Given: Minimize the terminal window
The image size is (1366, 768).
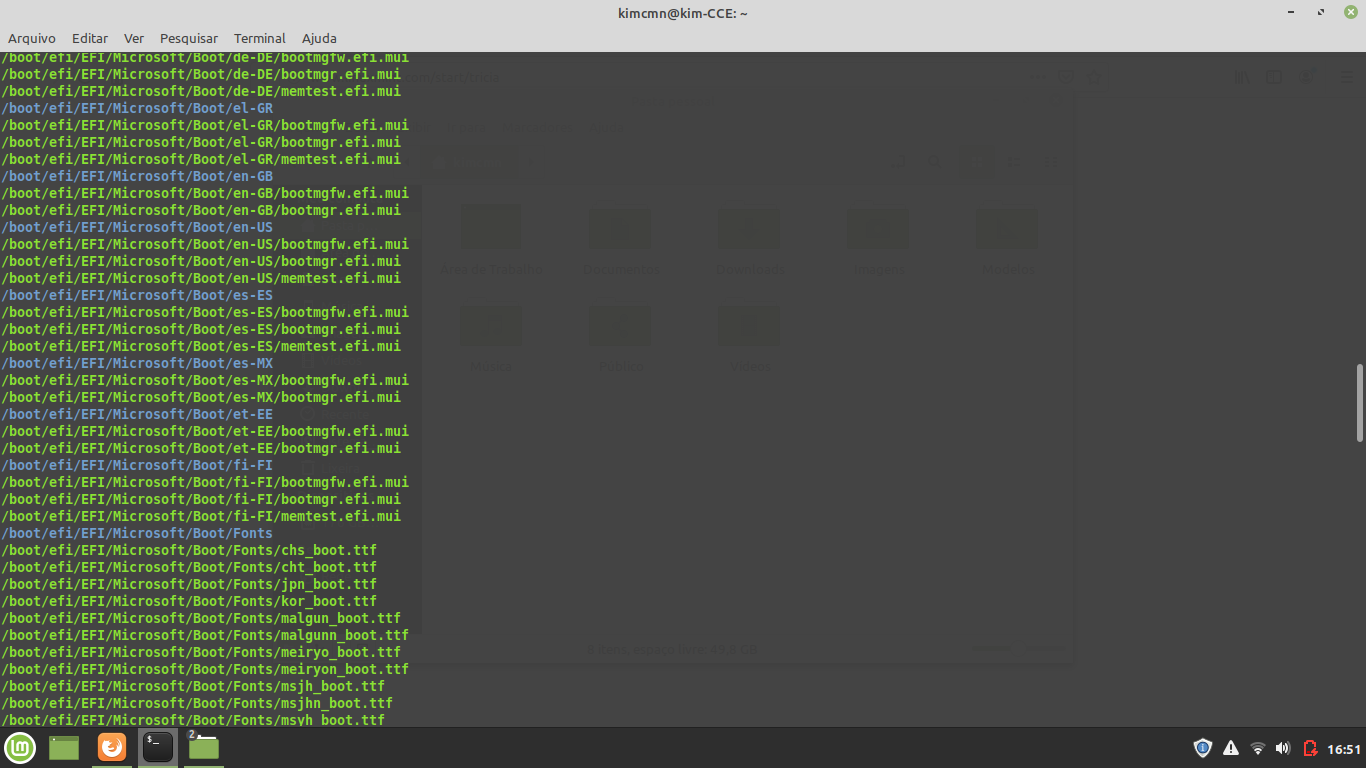Looking at the screenshot, I should coord(1293,12).
